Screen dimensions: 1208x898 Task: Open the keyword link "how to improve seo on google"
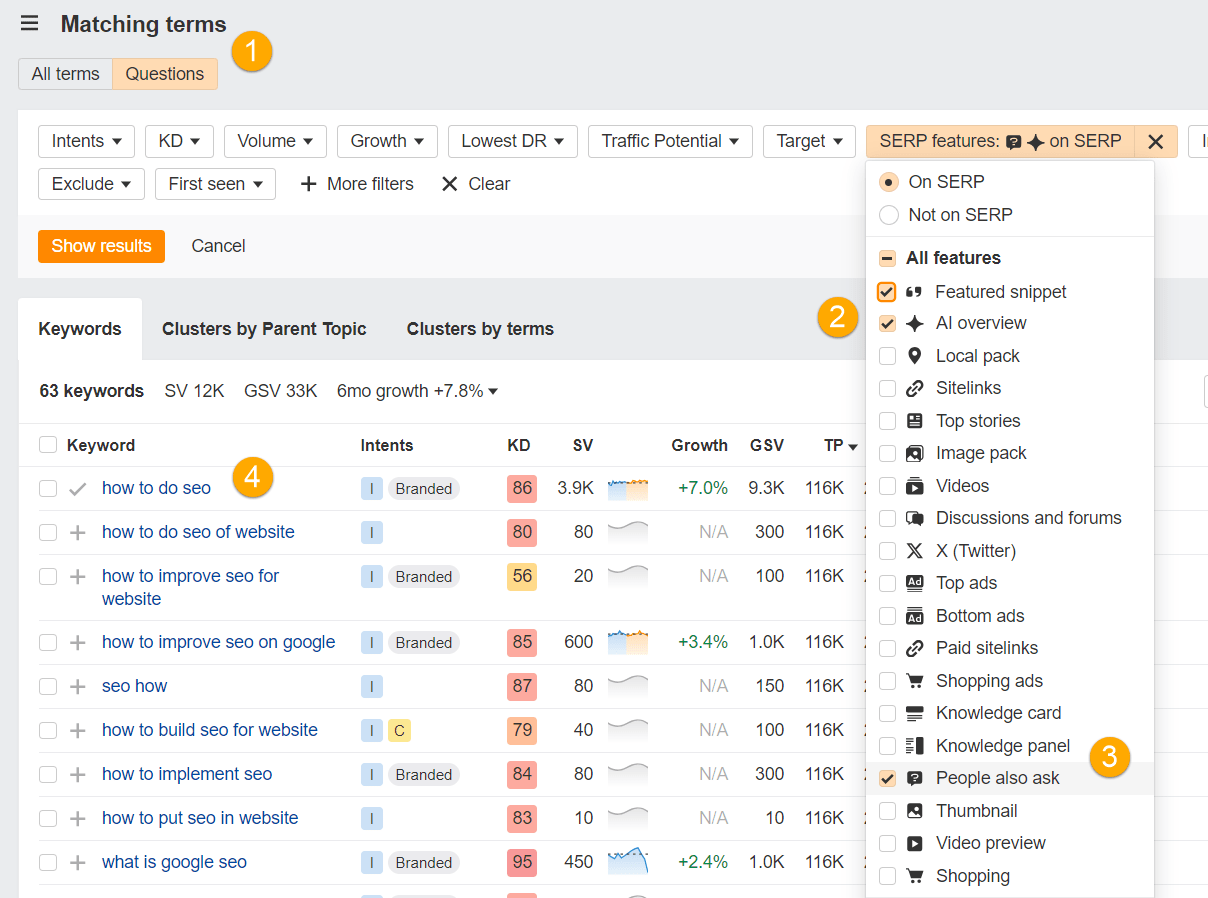(218, 642)
